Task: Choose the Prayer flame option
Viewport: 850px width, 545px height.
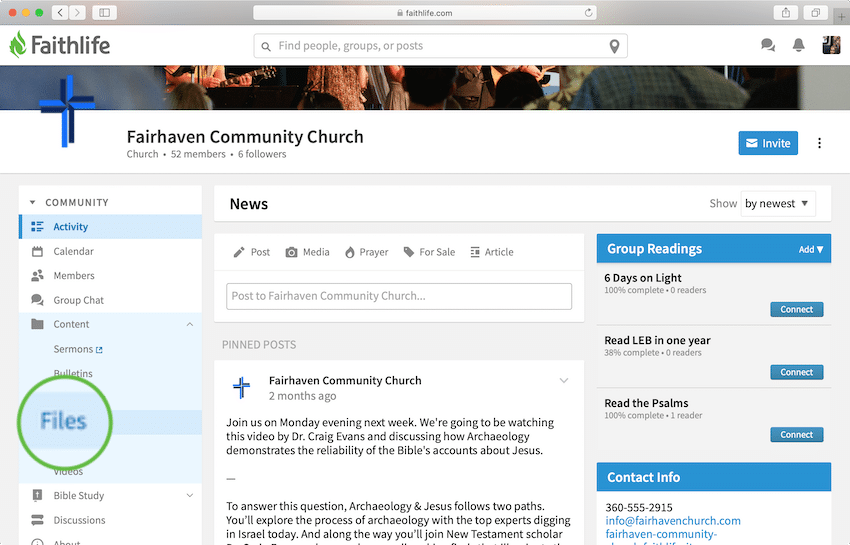Action: click(366, 252)
